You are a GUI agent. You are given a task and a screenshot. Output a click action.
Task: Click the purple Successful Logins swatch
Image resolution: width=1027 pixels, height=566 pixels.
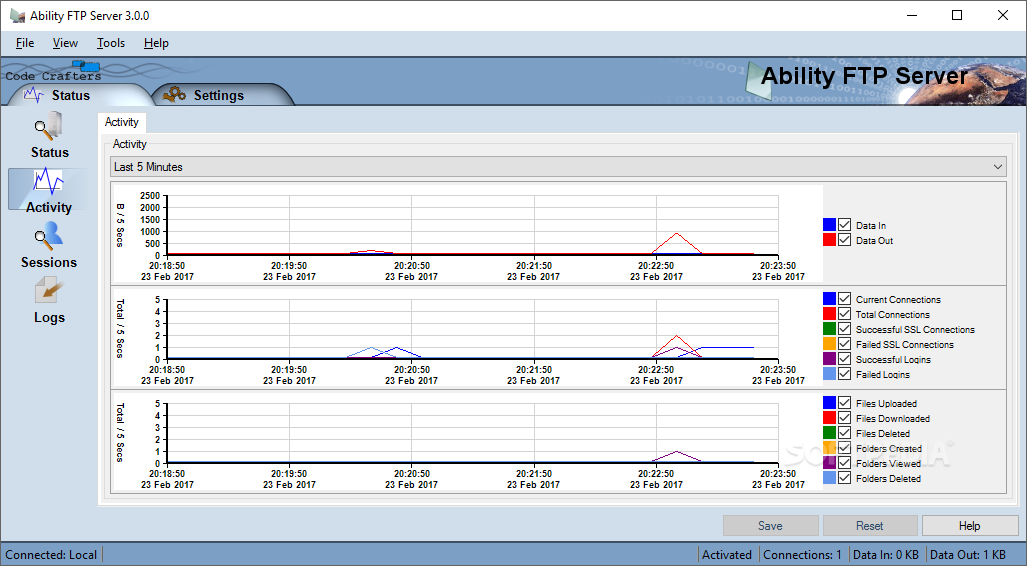(x=829, y=359)
